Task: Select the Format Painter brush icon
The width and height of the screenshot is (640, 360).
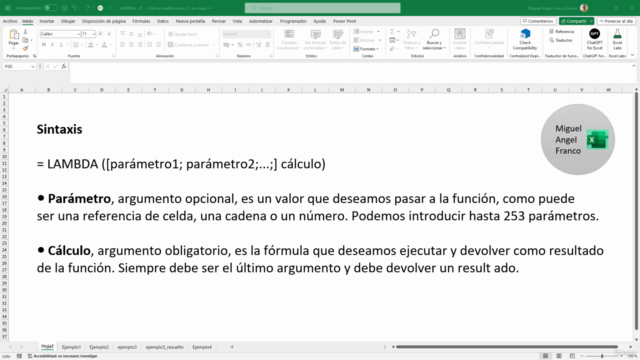Action: tap(25, 48)
